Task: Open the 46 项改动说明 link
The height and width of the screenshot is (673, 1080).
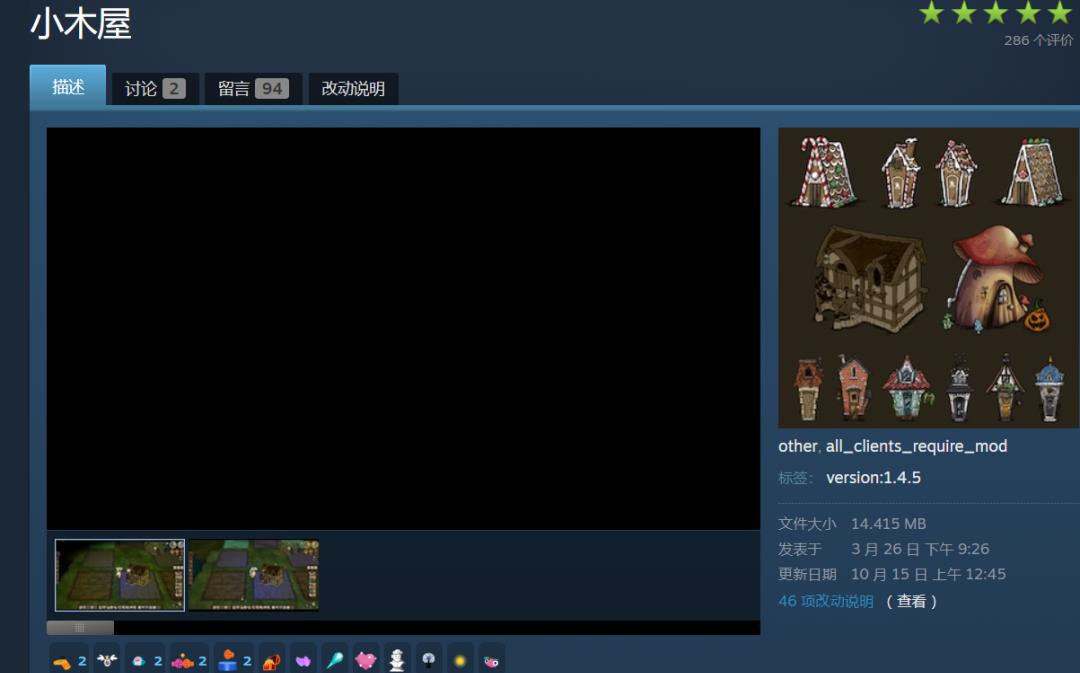Action: tap(826, 601)
